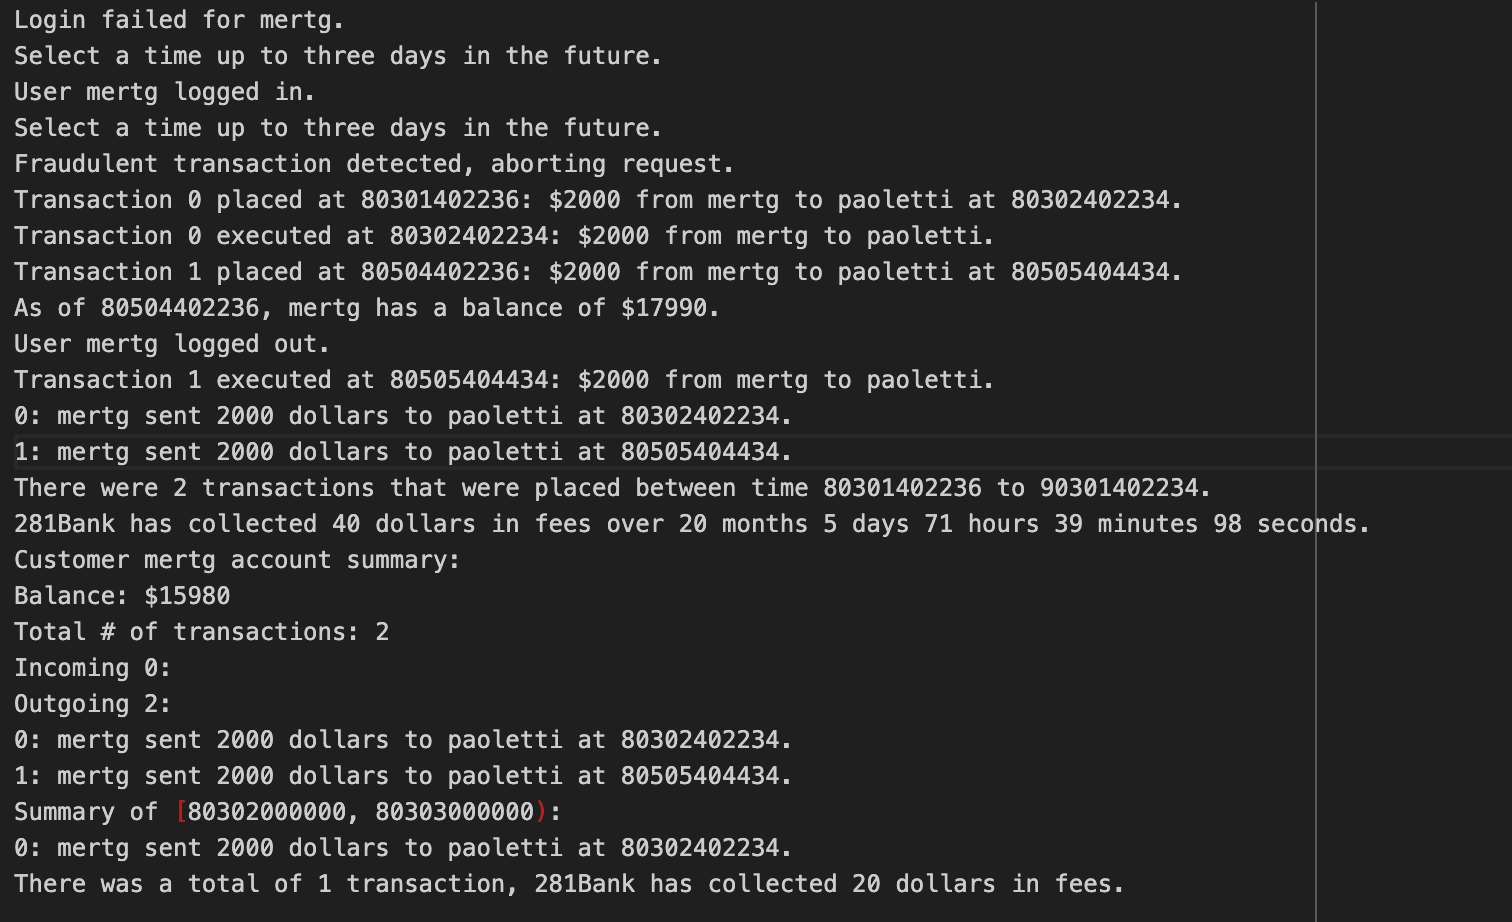Image resolution: width=1512 pixels, height=922 pixels.
Task: Click the 'Transaction 0 executed at 80302402234' line
Action: coord(504,236)
